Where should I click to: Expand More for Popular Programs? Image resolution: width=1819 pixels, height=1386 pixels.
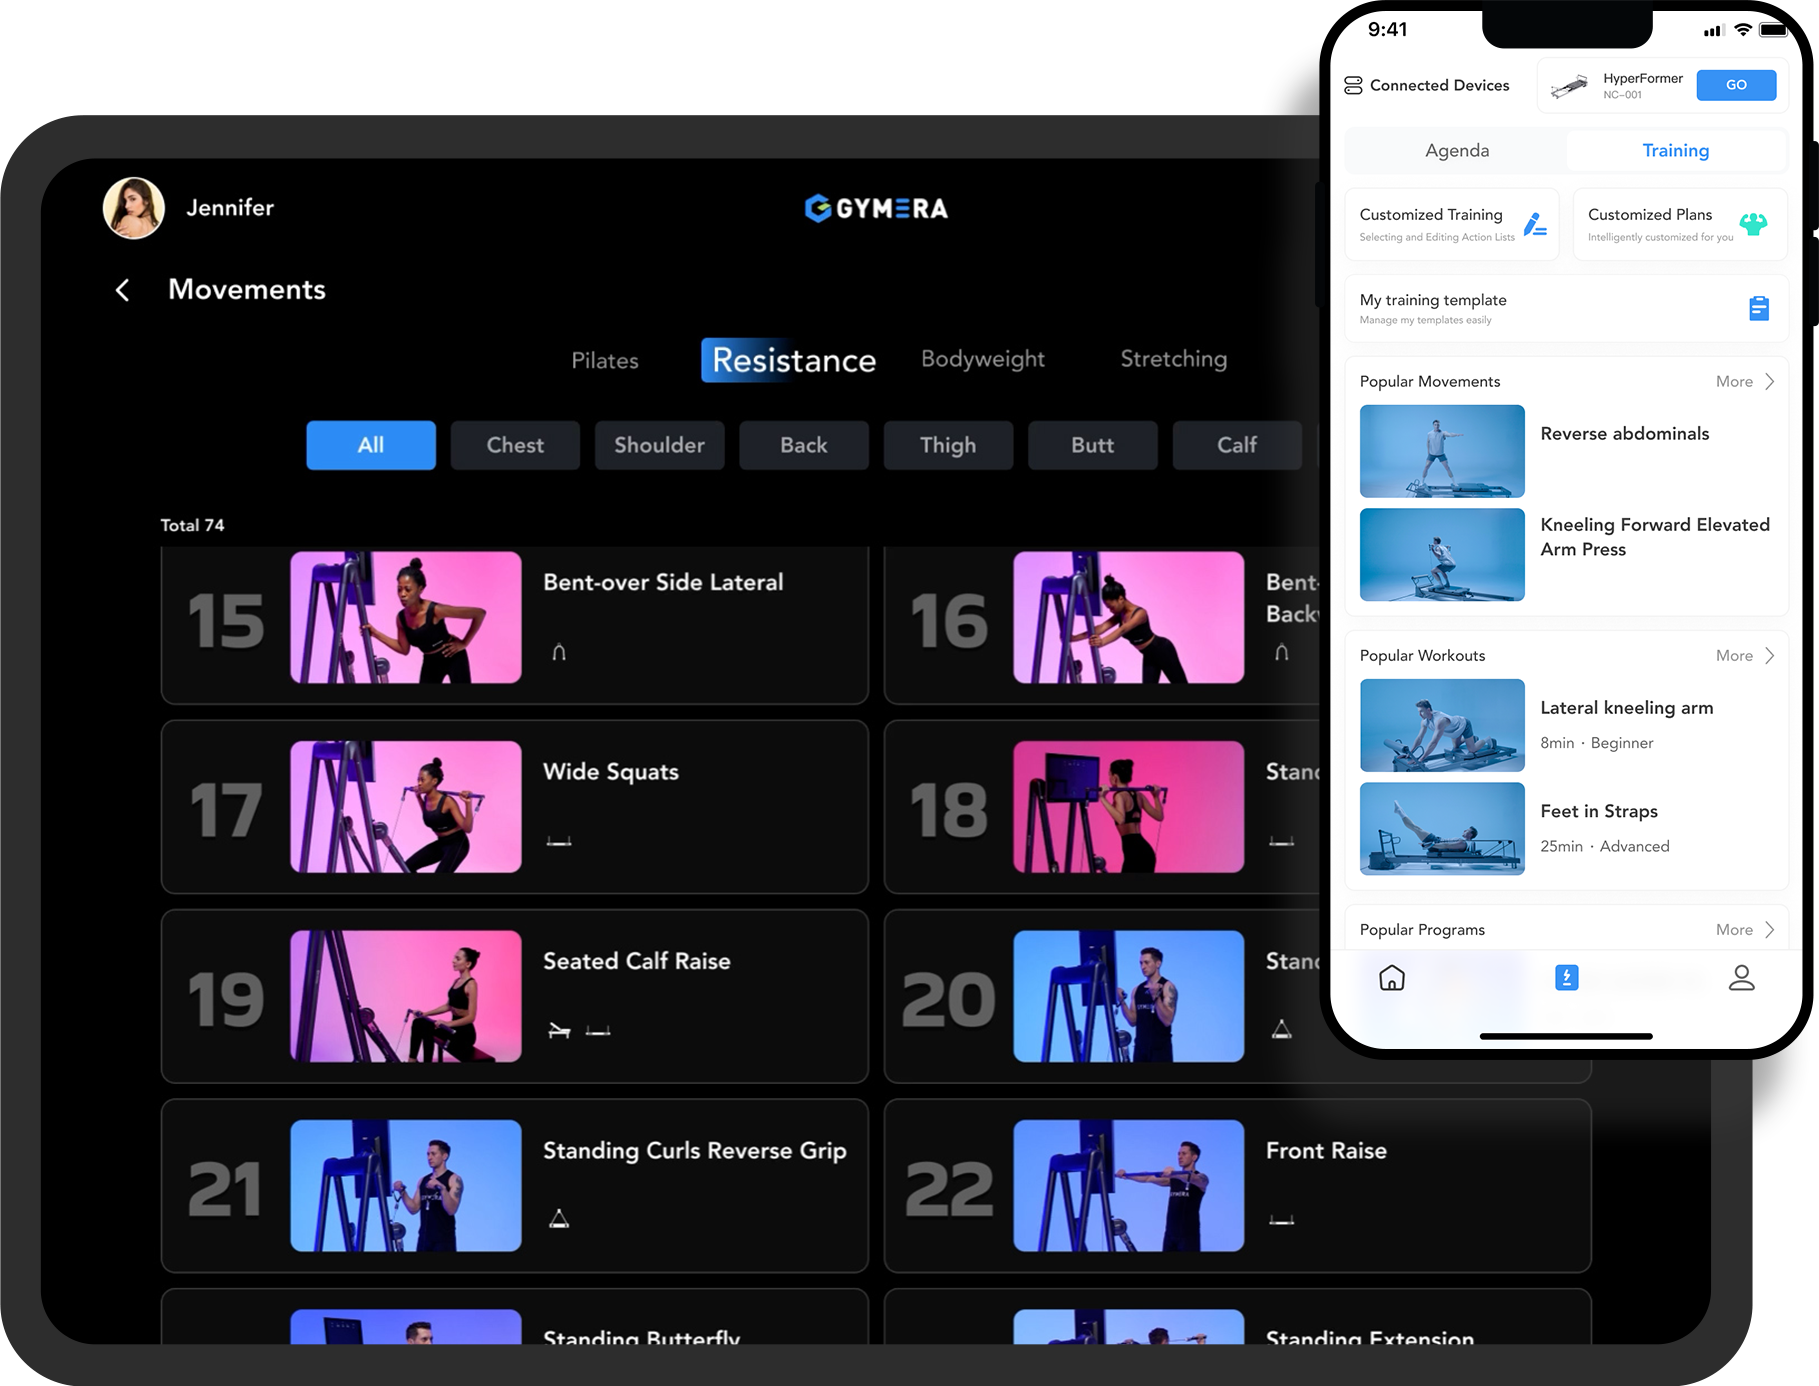click(1744, 930)
